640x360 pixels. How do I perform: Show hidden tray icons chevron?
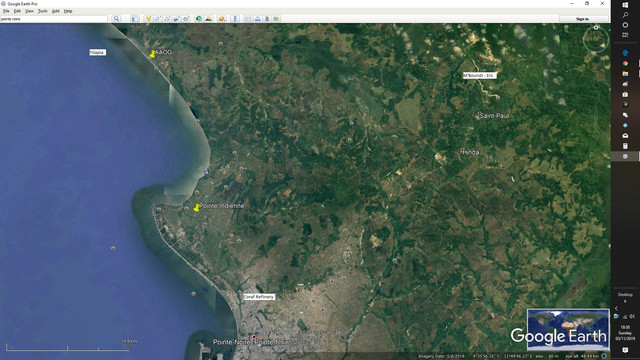tap(616, 308)
